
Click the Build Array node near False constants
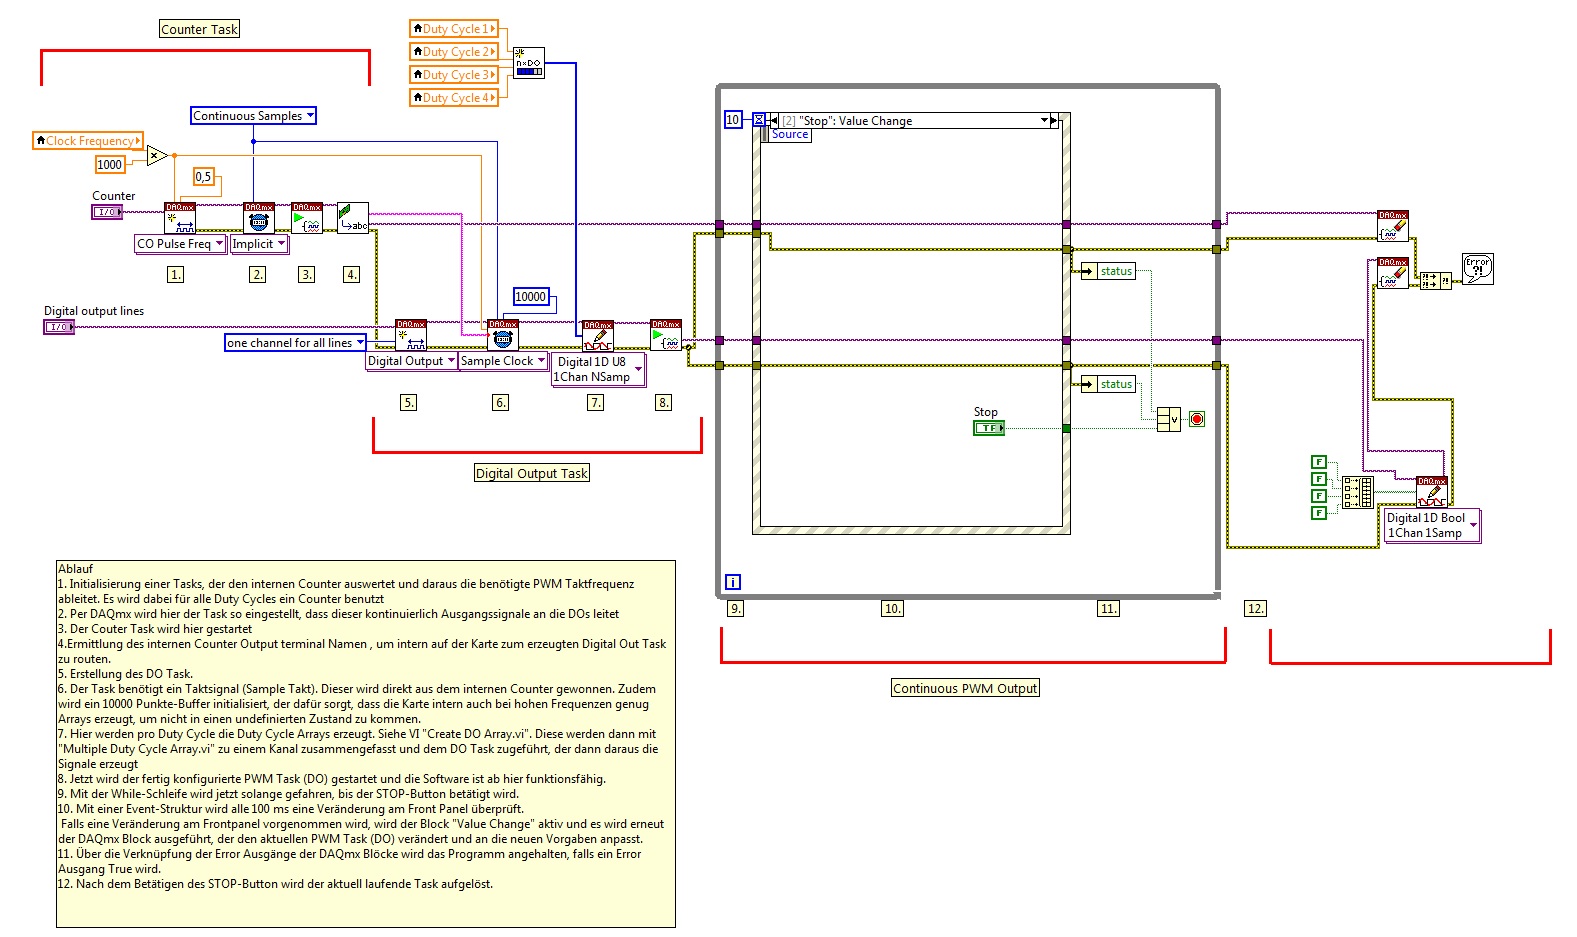[1357, 492]
